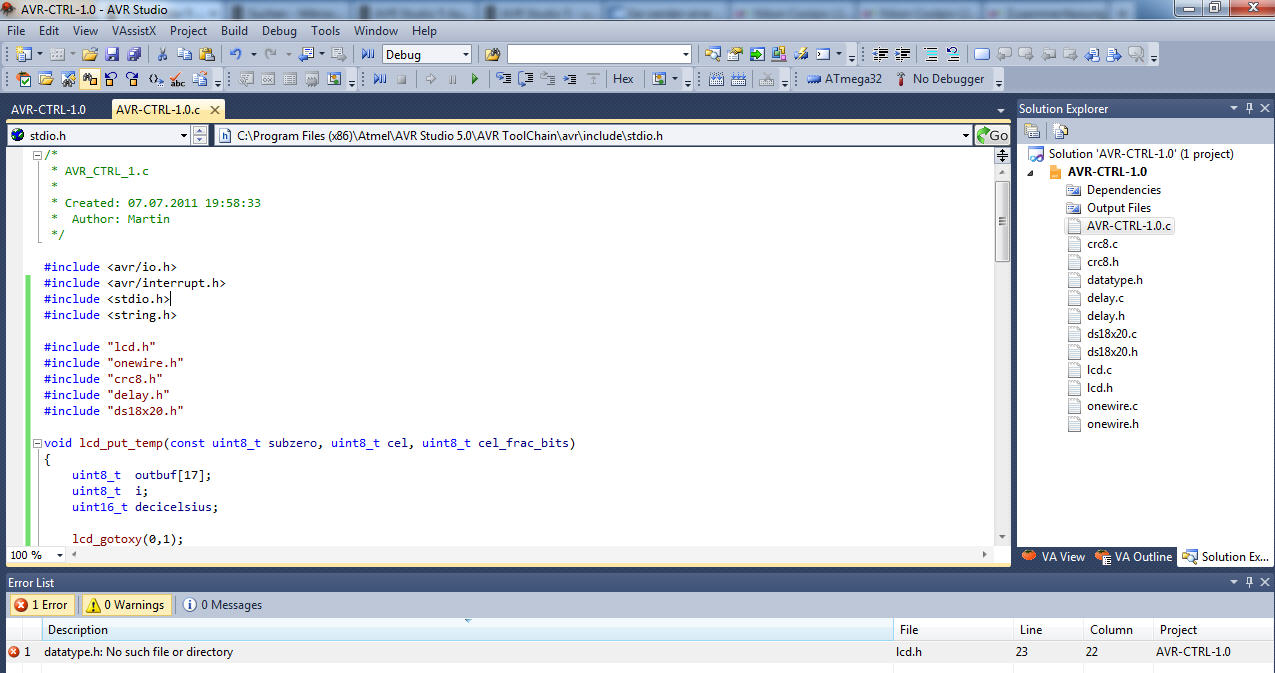
Task: Click the Cut icon on the toolbar
Action: (x=163, y=54)
